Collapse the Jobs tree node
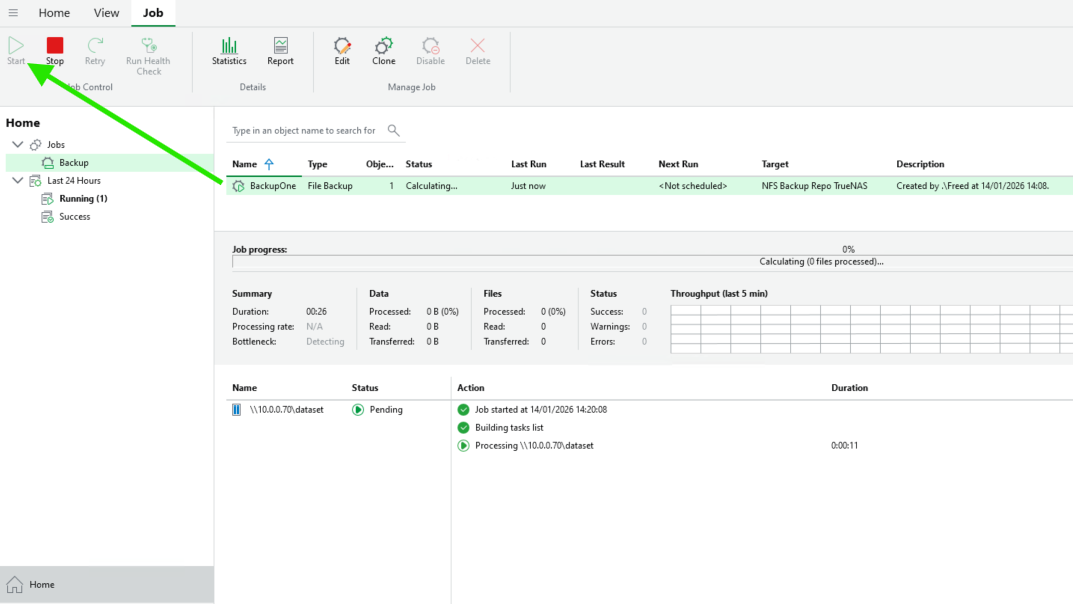Screen dimensions: 1073x604 (17, 145)
